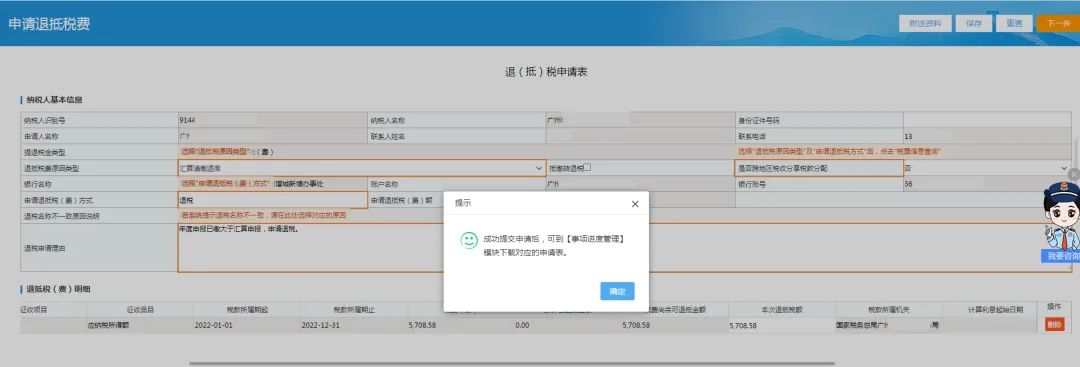Click the 联系电话 field starting with 13
This screenshot has height=367, width=1080.
click(986, 136)
